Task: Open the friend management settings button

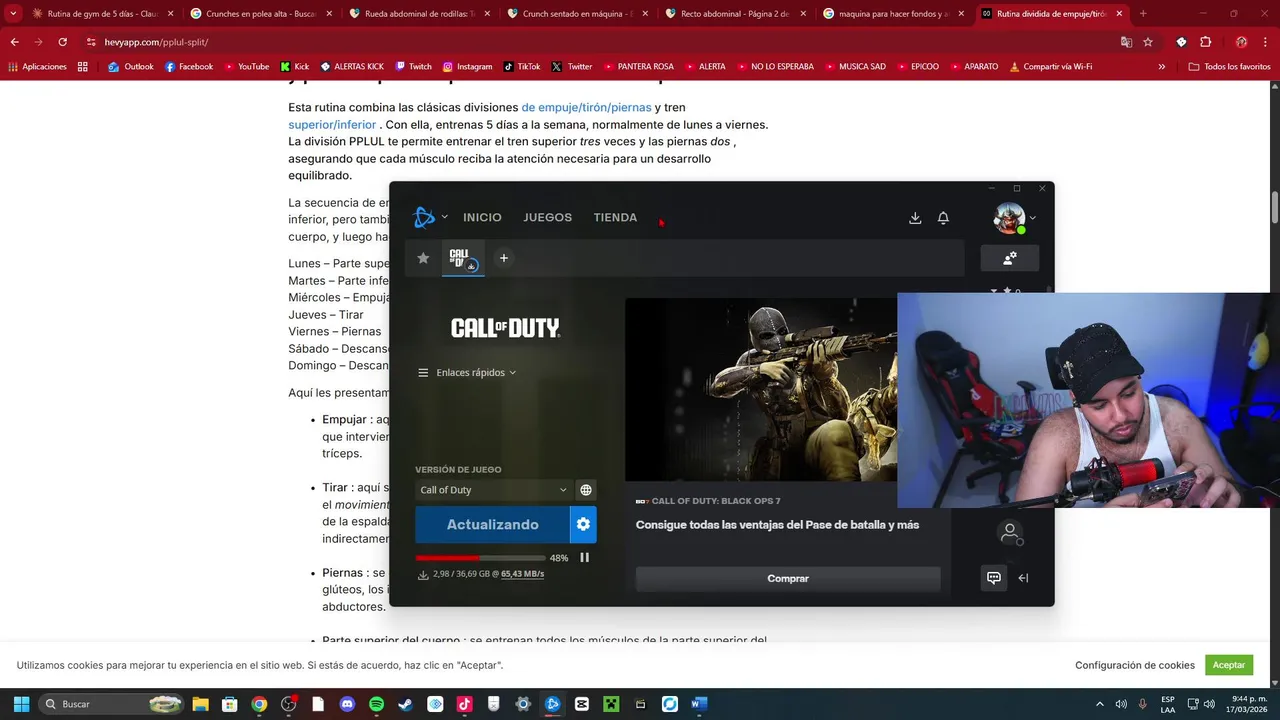Action: (x=1010, y=258)
